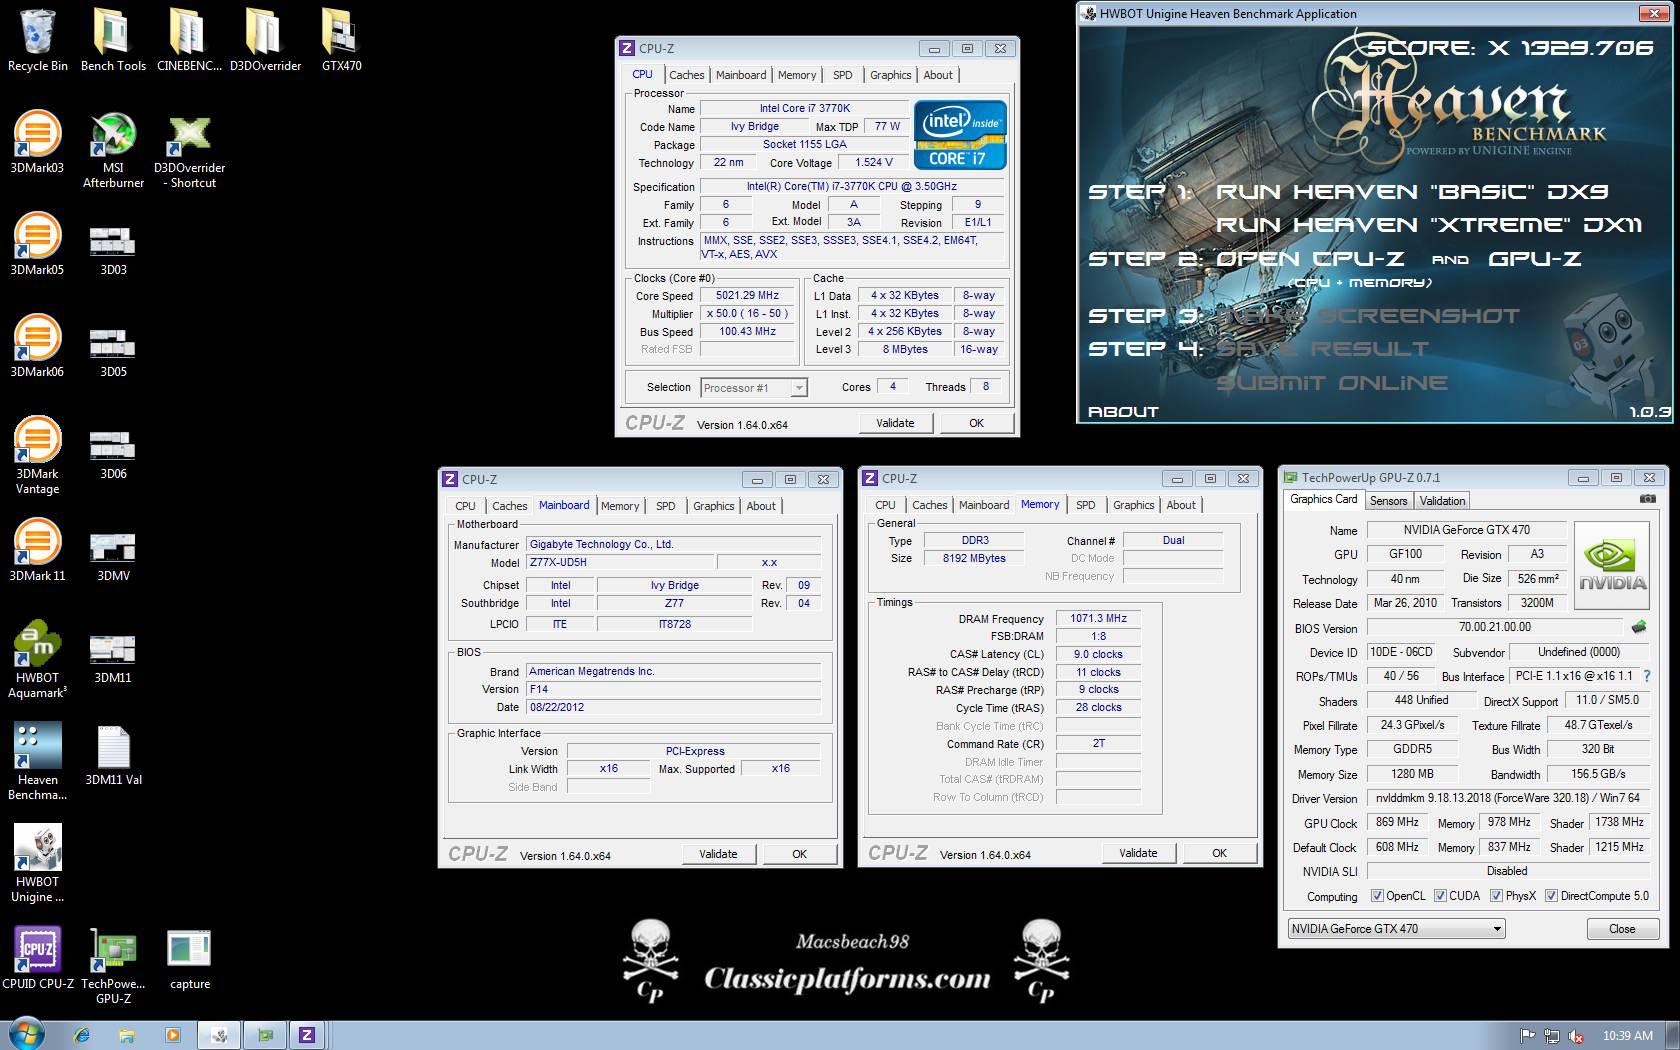This screenshot has height=1050, width=1680.
Task: Click the DRAM Frequency 1071.3 MHz field
Action: (x=1098, y=619)
